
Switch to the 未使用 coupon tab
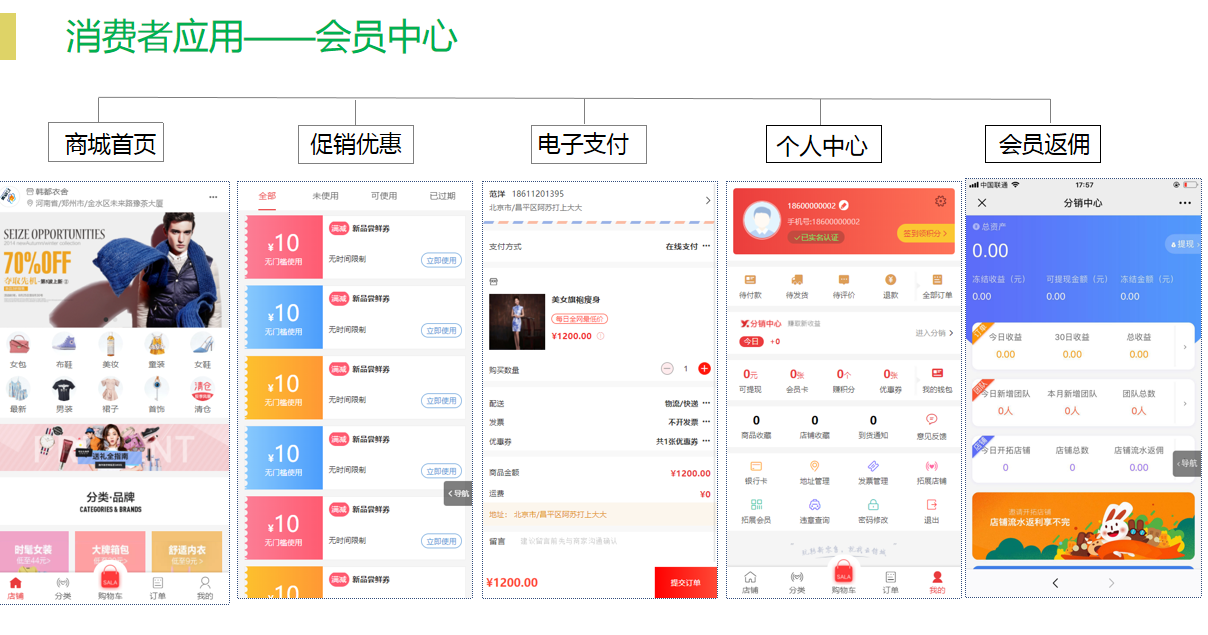point(325,196)
